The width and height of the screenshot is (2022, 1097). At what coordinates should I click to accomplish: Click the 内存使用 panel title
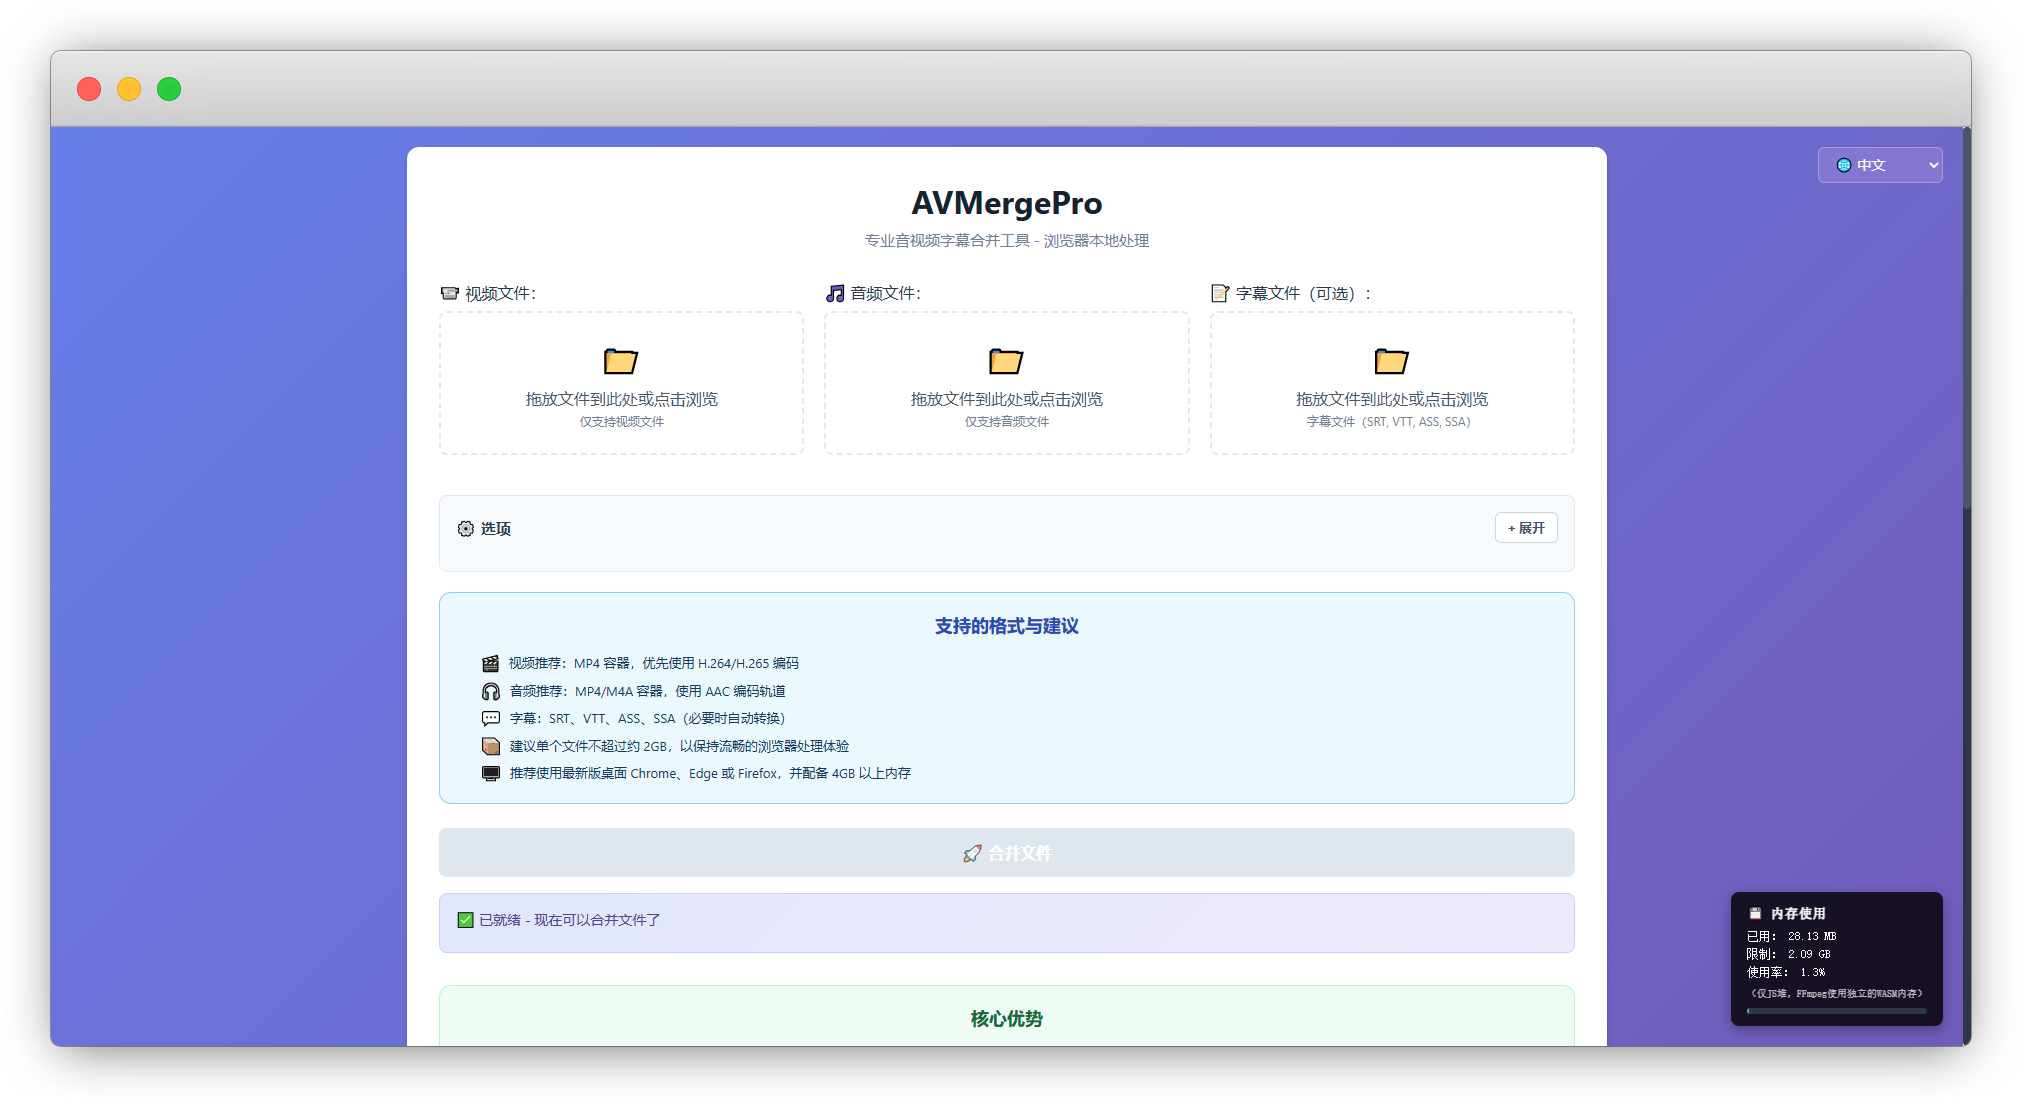click(1797, 913)
